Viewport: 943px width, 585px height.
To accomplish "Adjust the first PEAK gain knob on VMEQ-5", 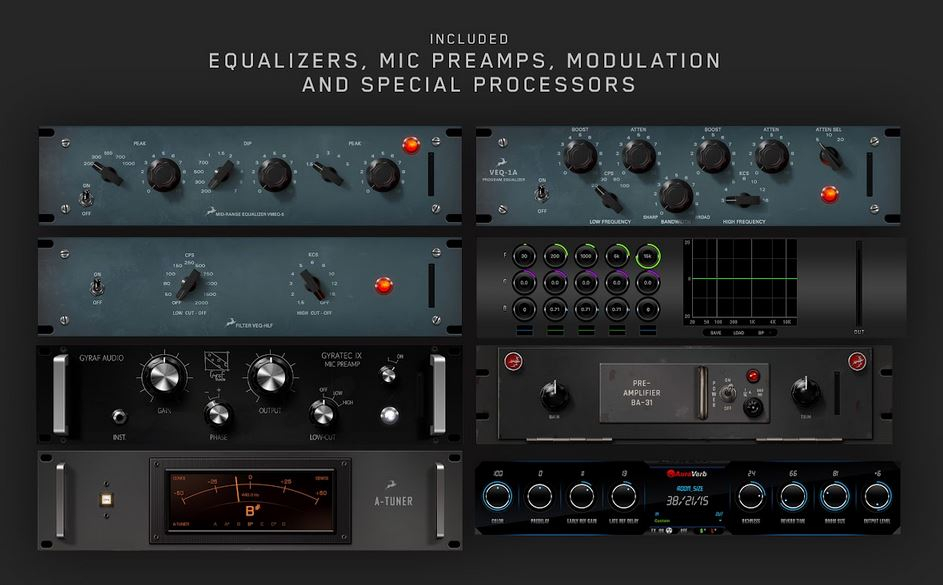I will pos(163,175).
